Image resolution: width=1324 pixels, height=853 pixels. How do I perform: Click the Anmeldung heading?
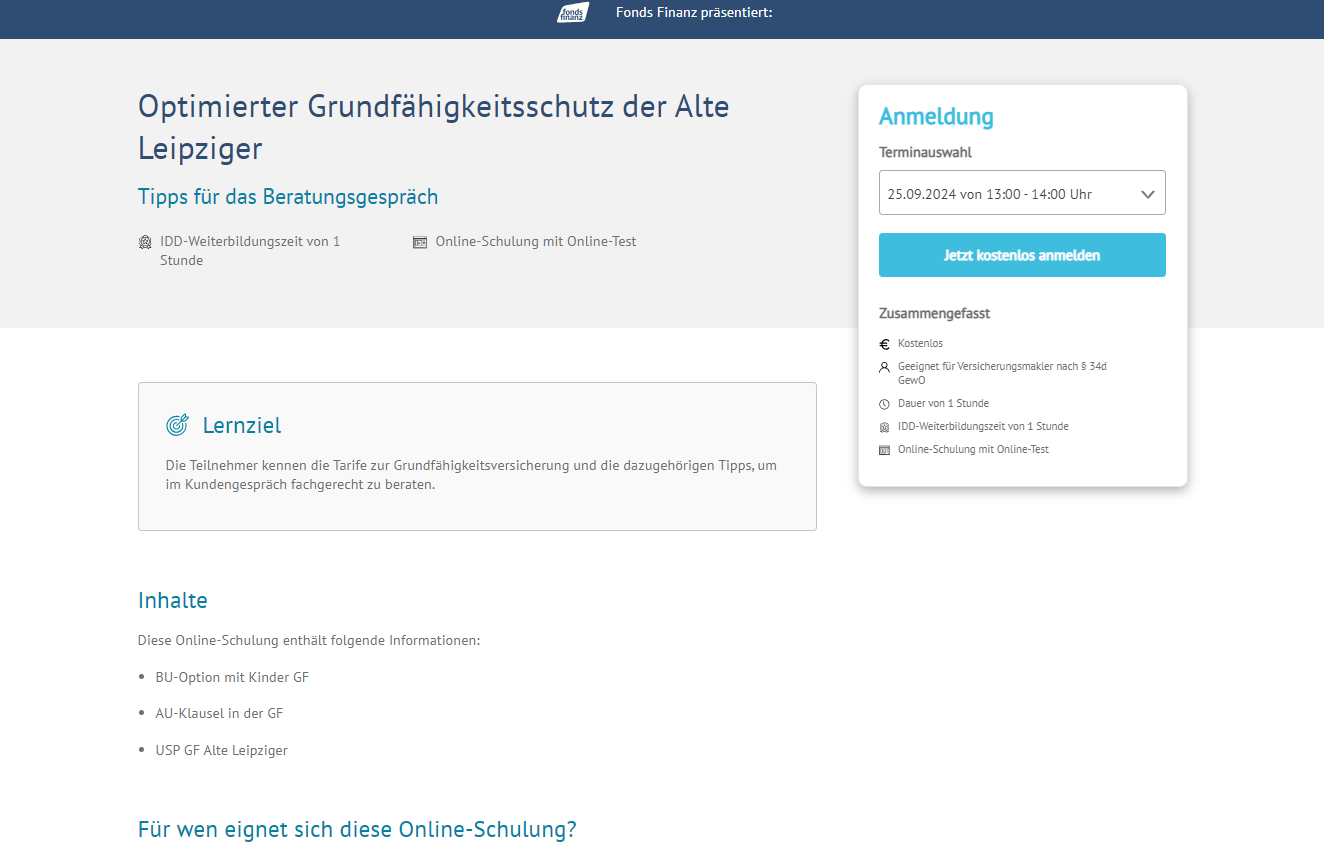click(936, 117)
